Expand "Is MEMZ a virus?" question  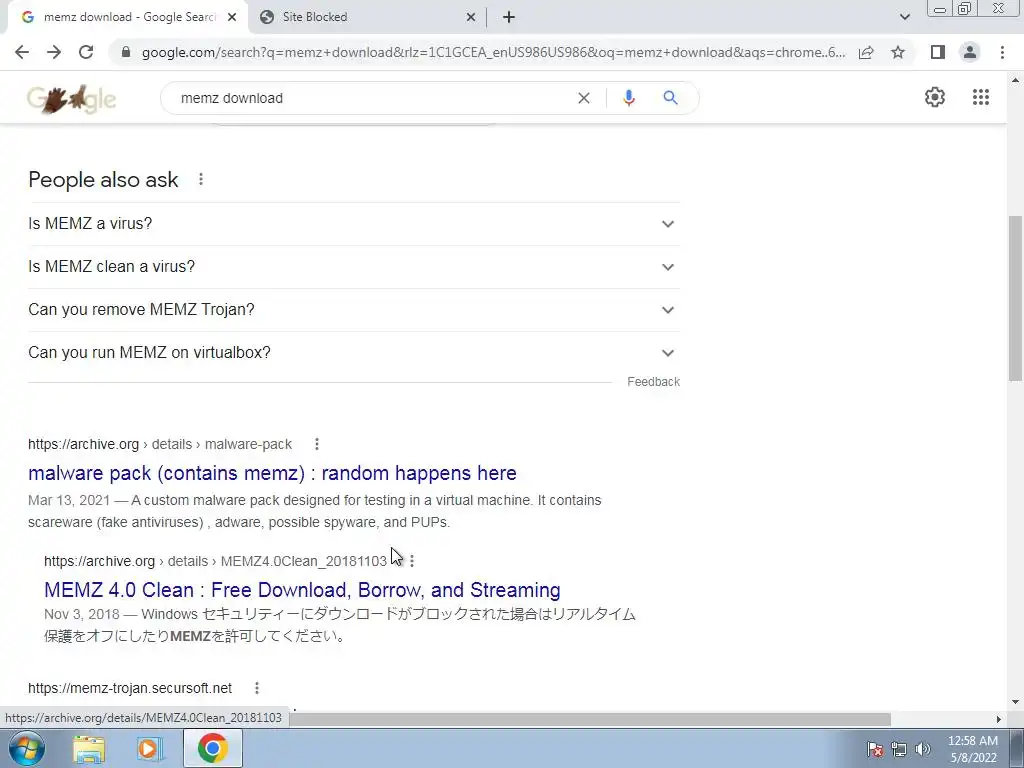[354, 224]
